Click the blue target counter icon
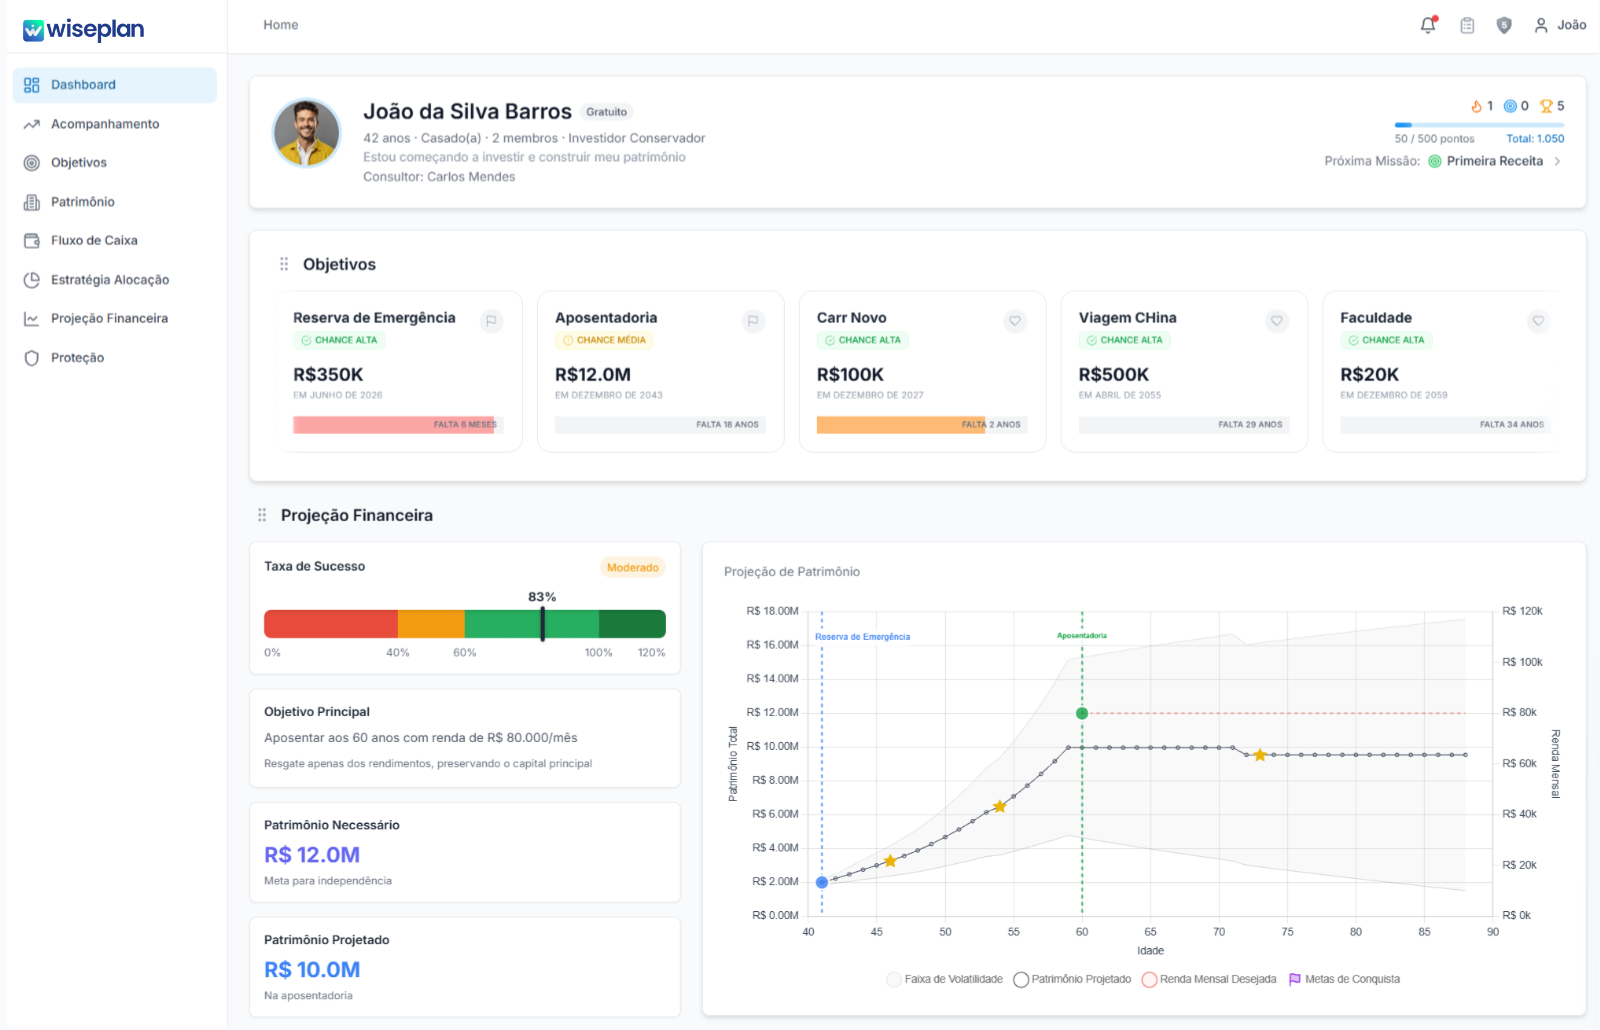Viewport: 1600px width, 1030px height. pos(1510,106)
